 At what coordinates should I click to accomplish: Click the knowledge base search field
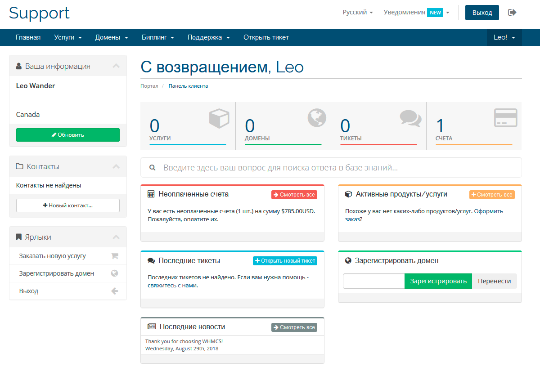click(x=331, y=168)
